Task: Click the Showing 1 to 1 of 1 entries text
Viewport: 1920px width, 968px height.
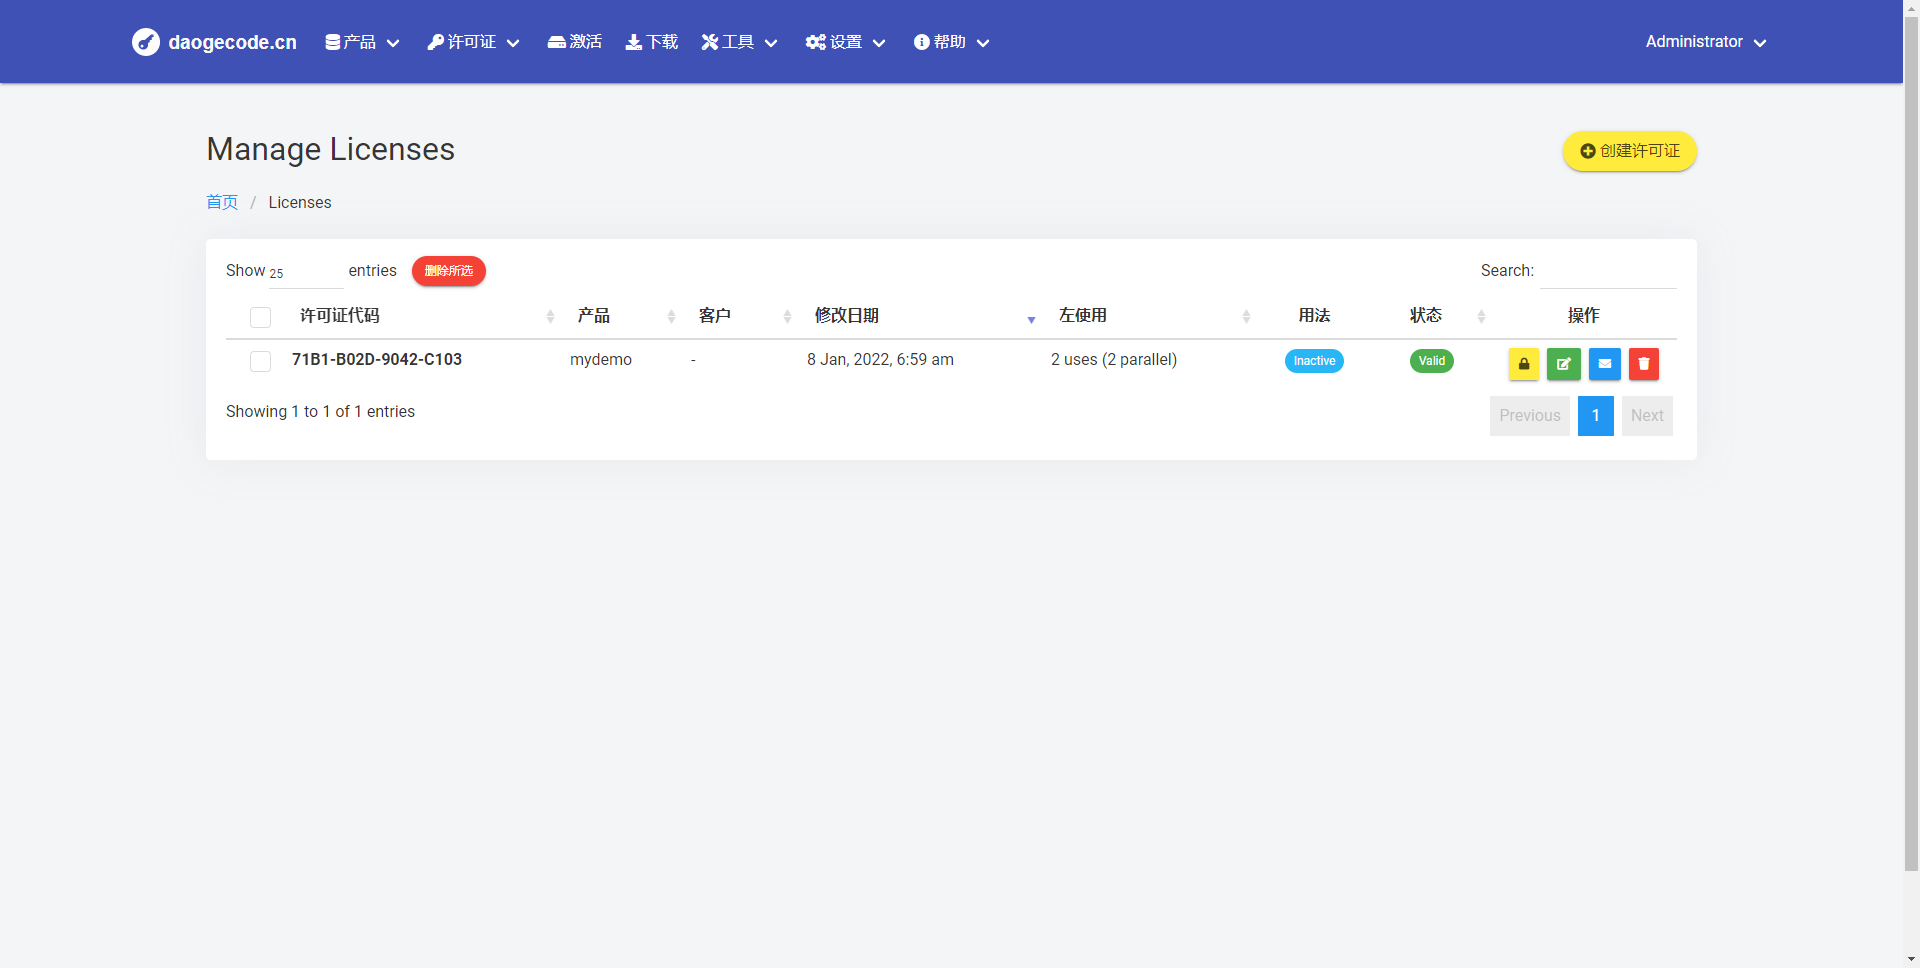Action: [320, 411]
